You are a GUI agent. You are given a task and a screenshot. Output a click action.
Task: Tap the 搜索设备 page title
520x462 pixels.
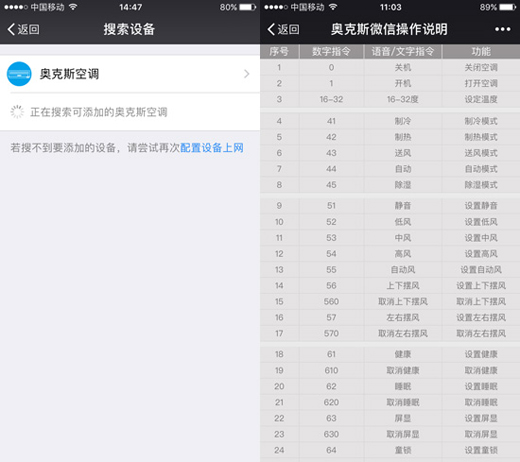(x=129, y=29)
